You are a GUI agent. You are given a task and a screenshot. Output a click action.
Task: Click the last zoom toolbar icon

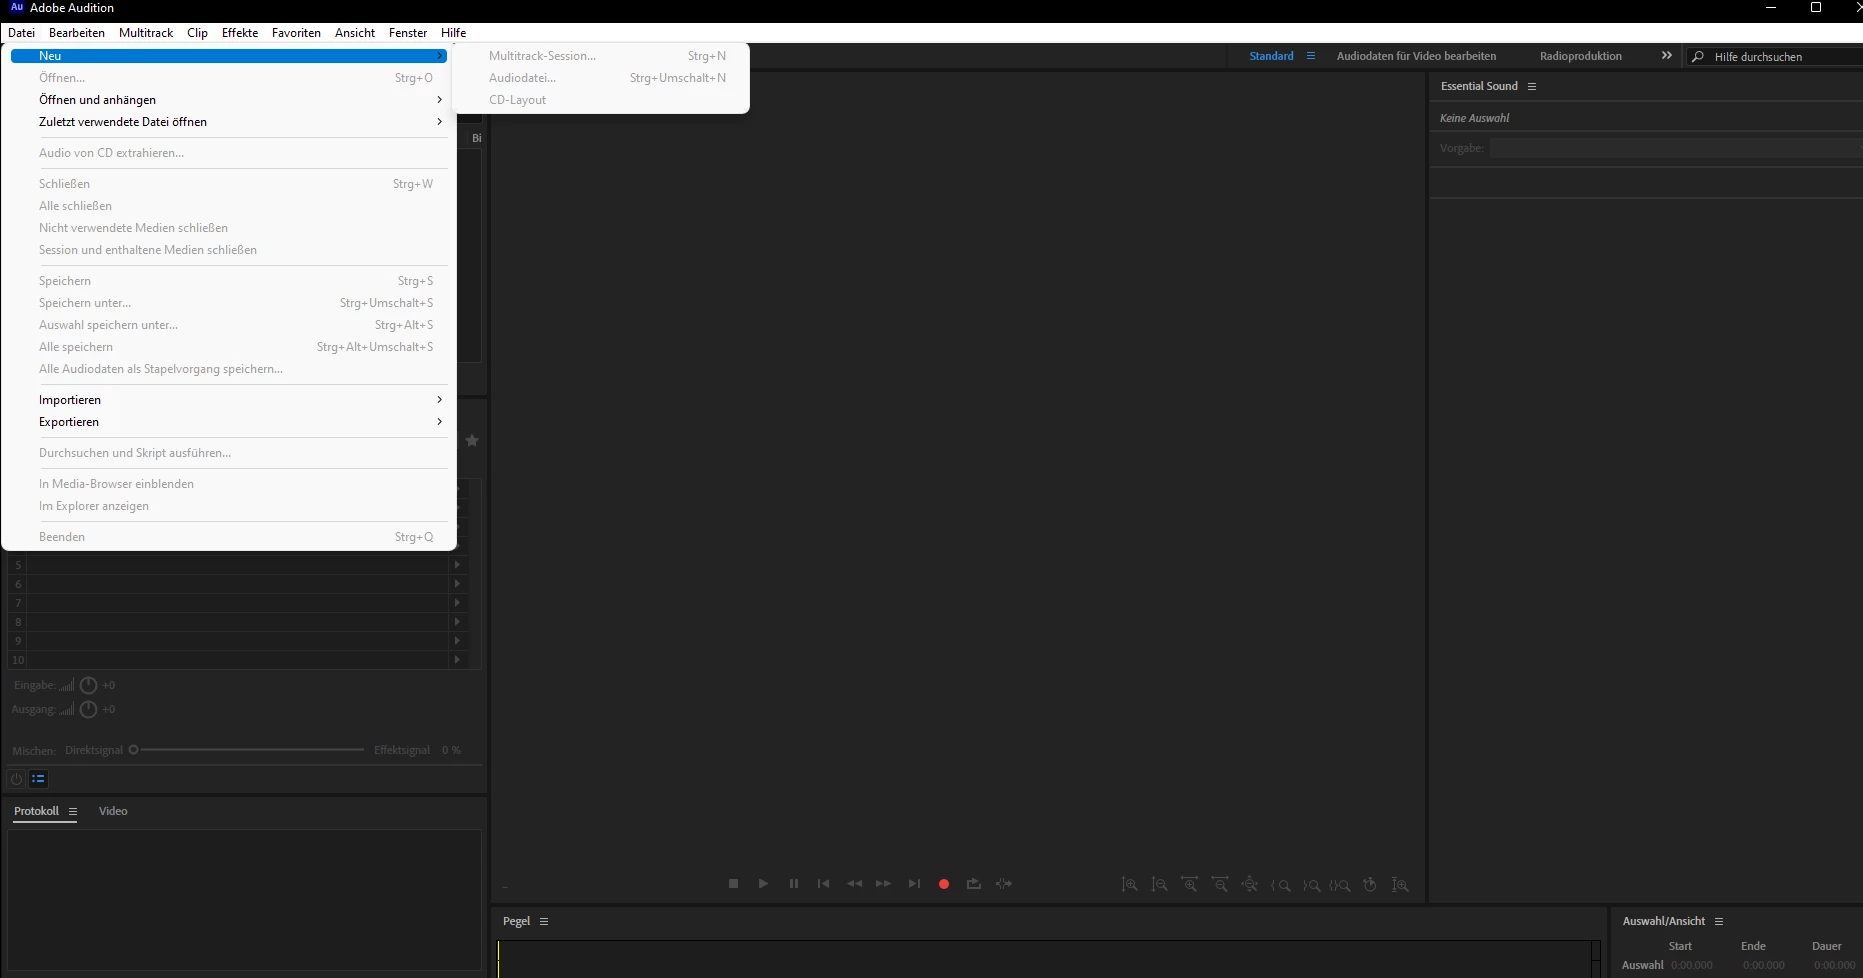[1401, 885]
